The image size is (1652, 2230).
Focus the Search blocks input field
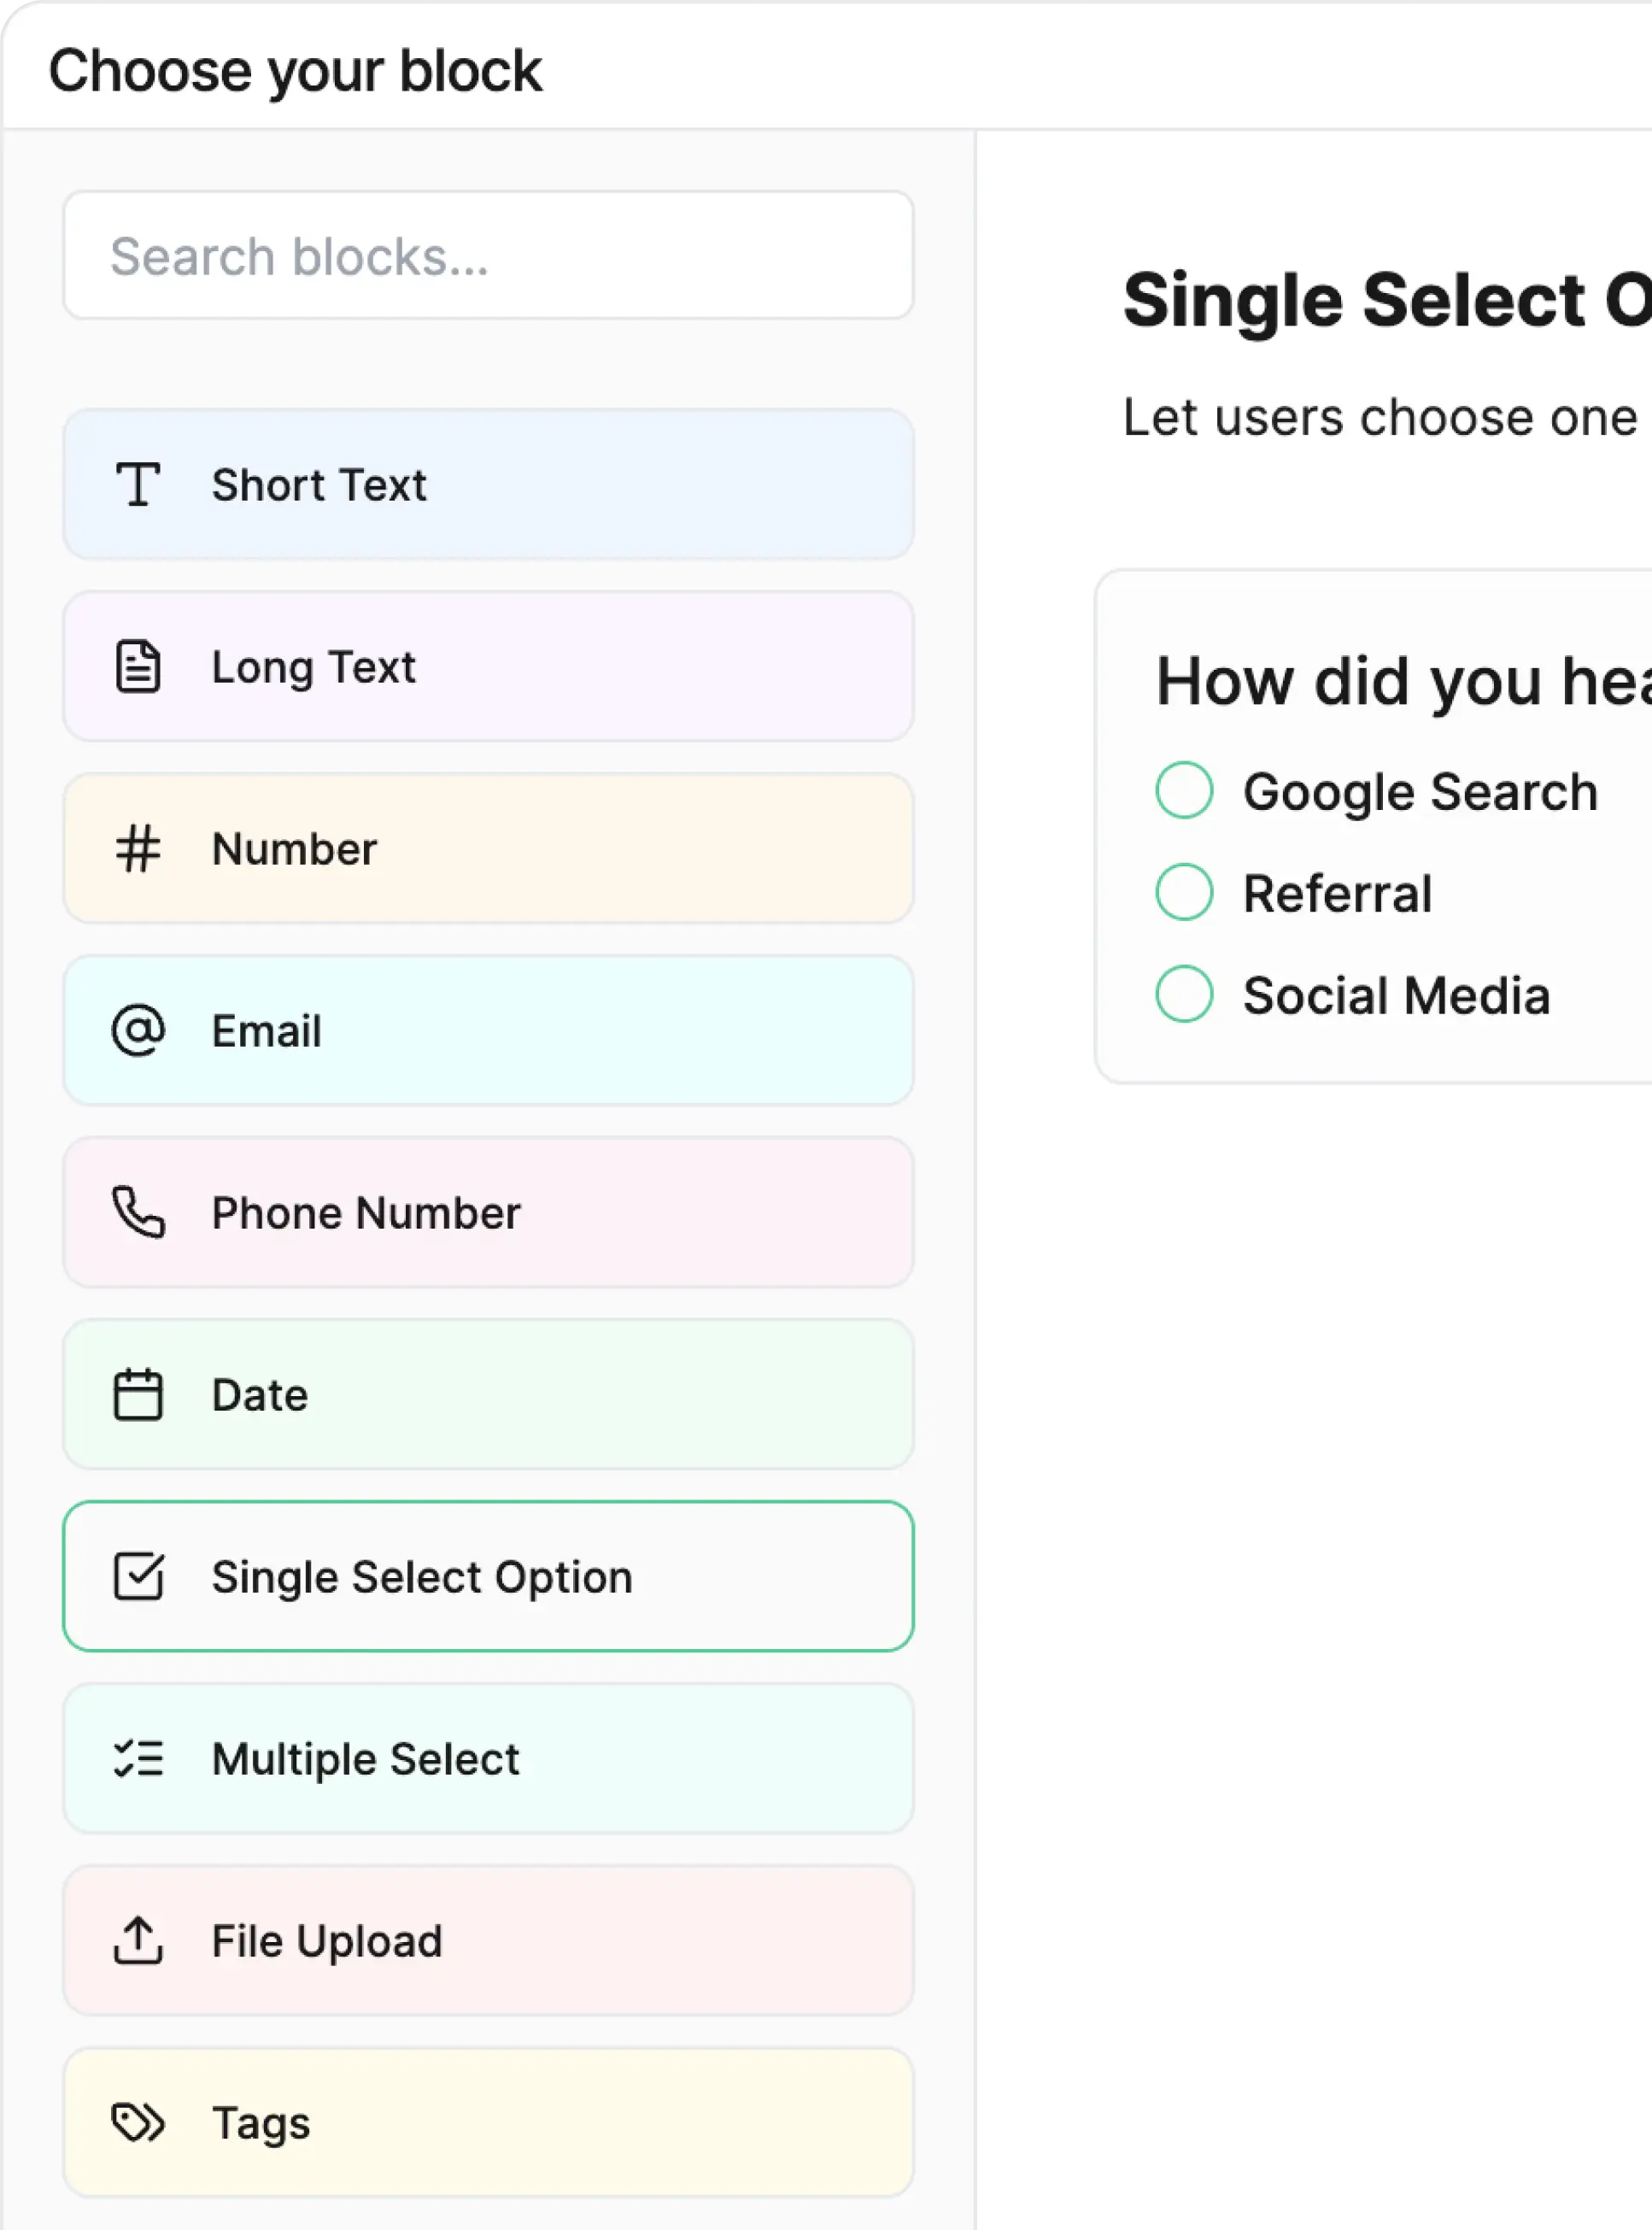coord(489,256)
